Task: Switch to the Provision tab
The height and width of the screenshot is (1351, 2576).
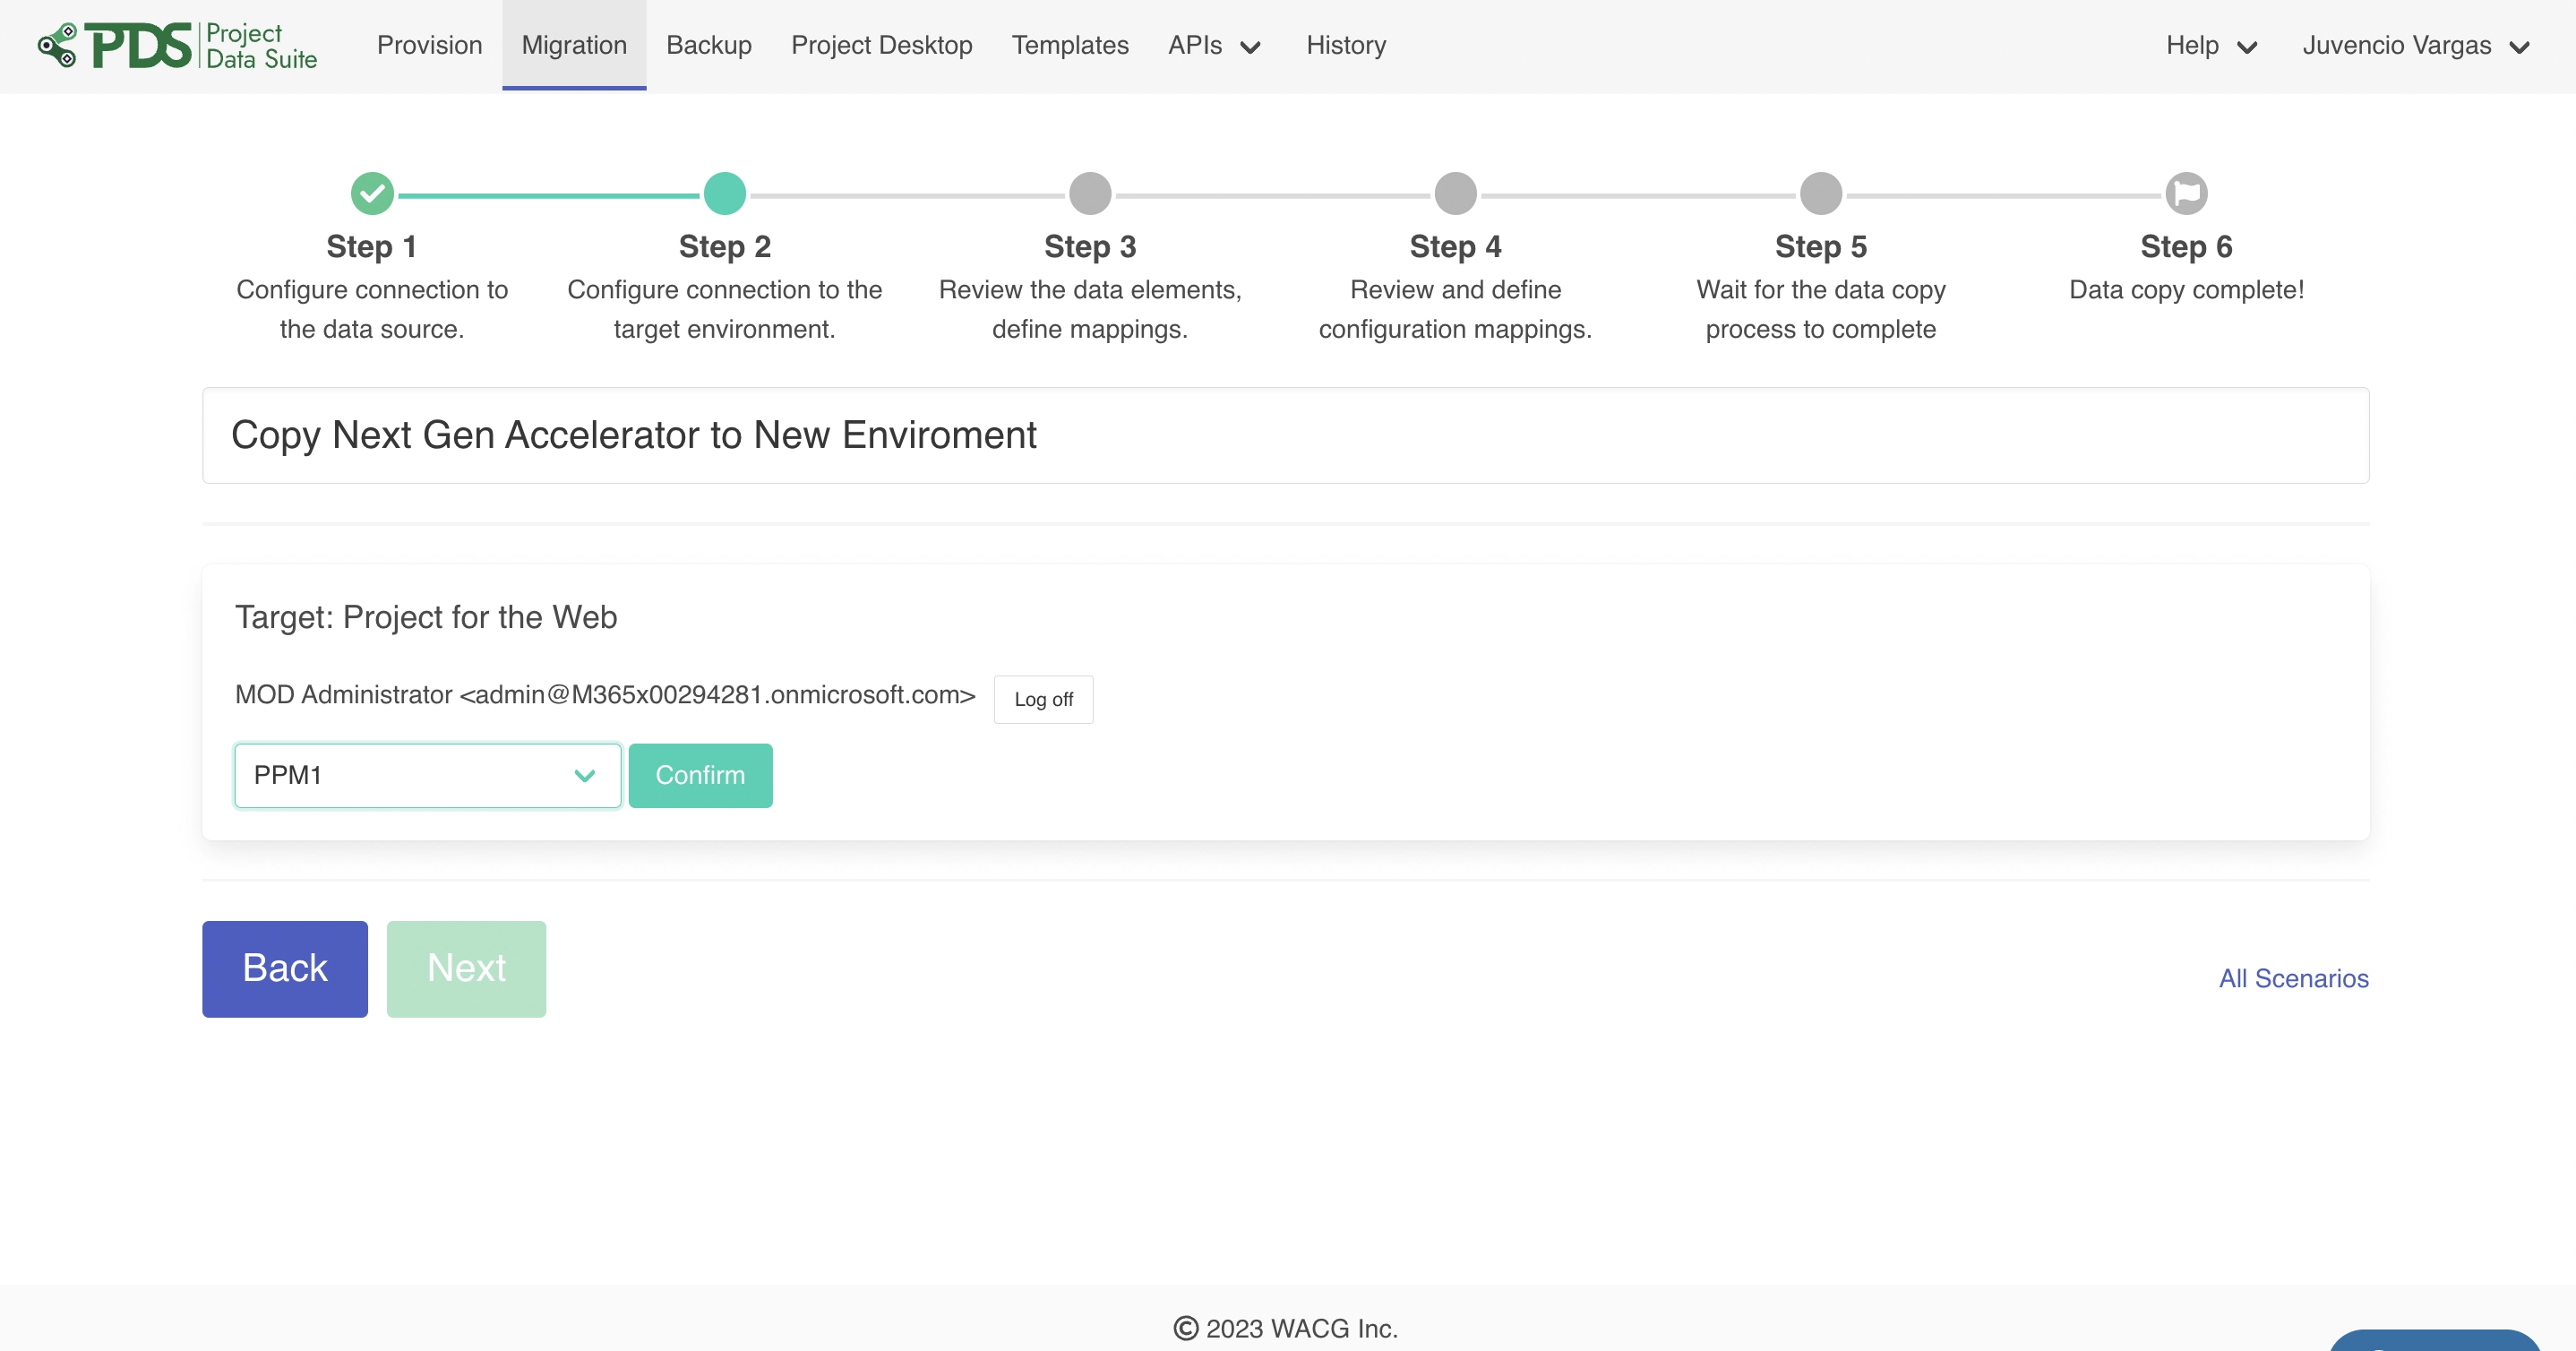Action: [429, 46]
